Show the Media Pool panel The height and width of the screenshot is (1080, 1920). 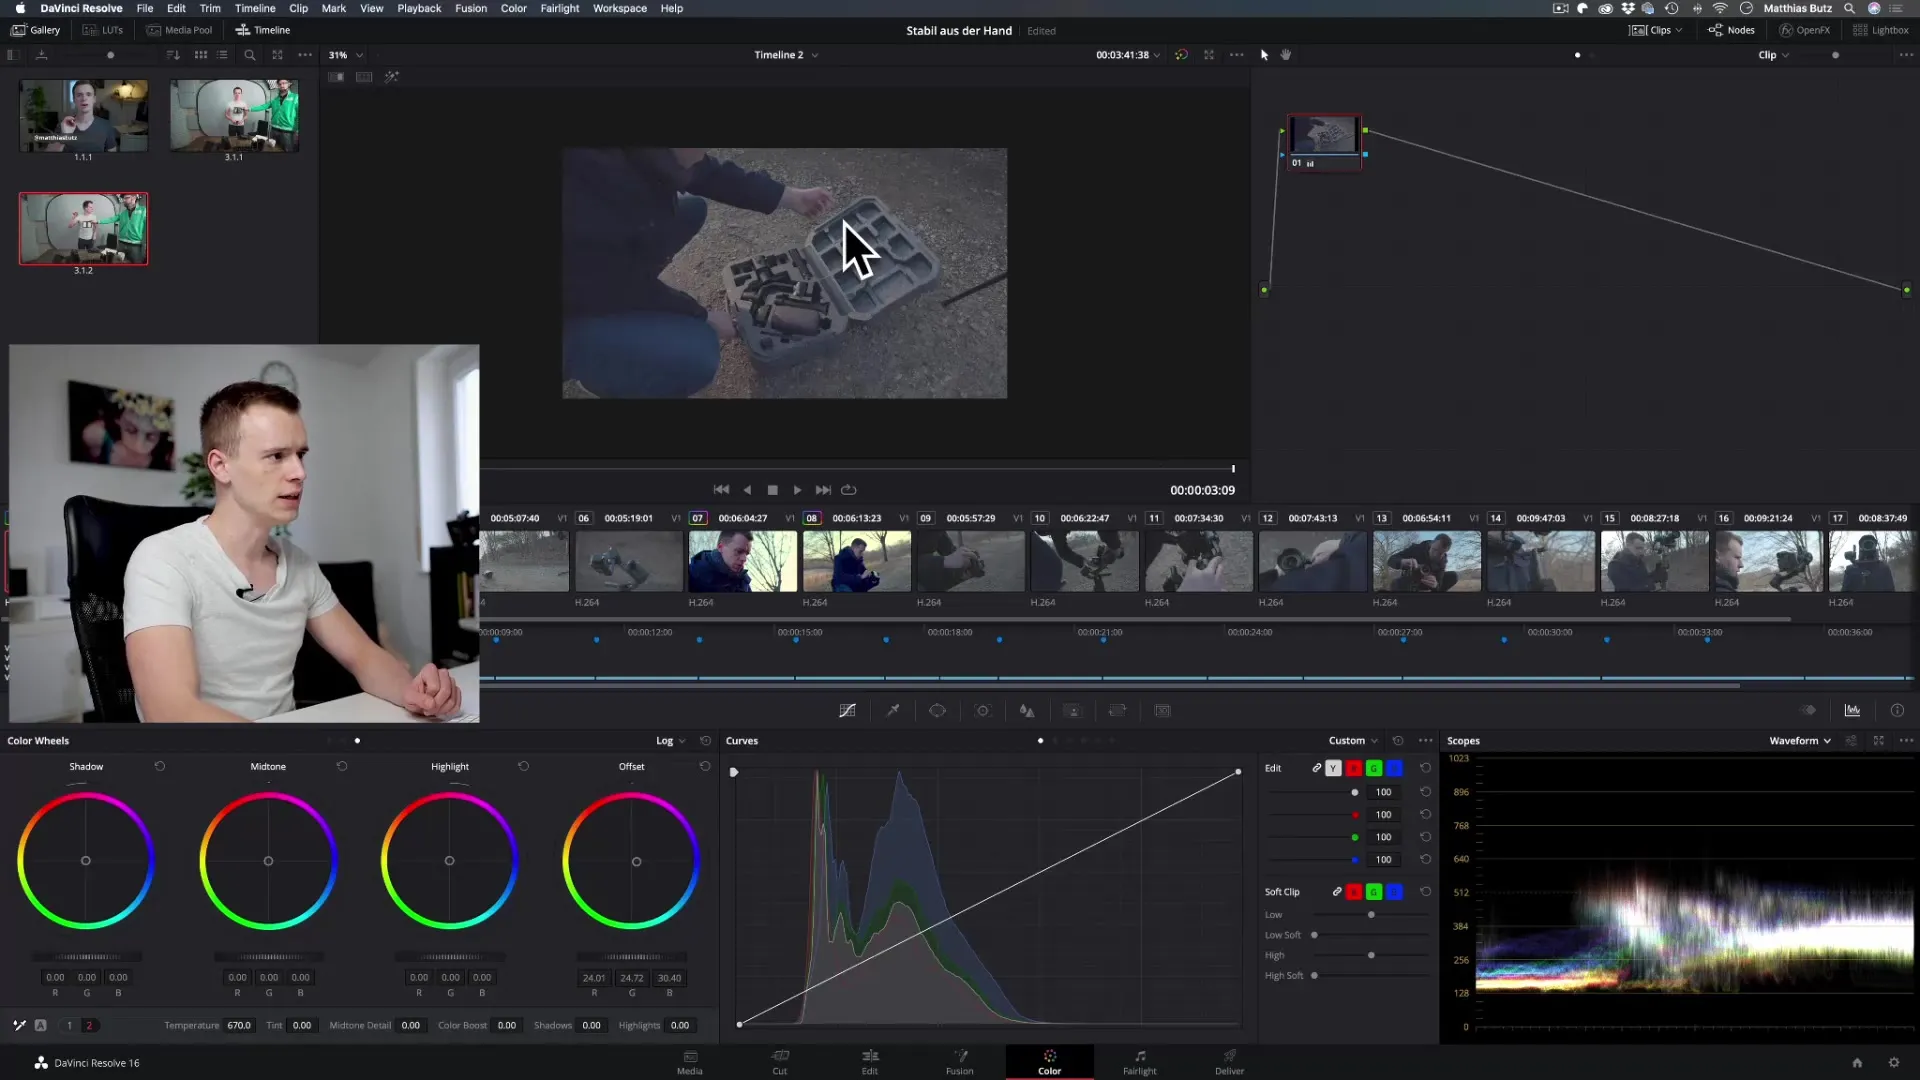[x=180, y=30]
